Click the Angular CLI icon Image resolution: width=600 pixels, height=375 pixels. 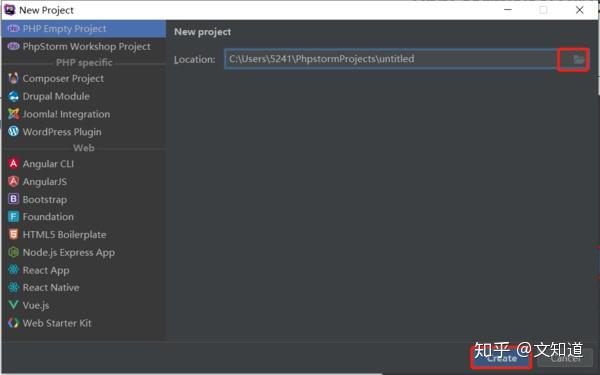coord(13,164)
